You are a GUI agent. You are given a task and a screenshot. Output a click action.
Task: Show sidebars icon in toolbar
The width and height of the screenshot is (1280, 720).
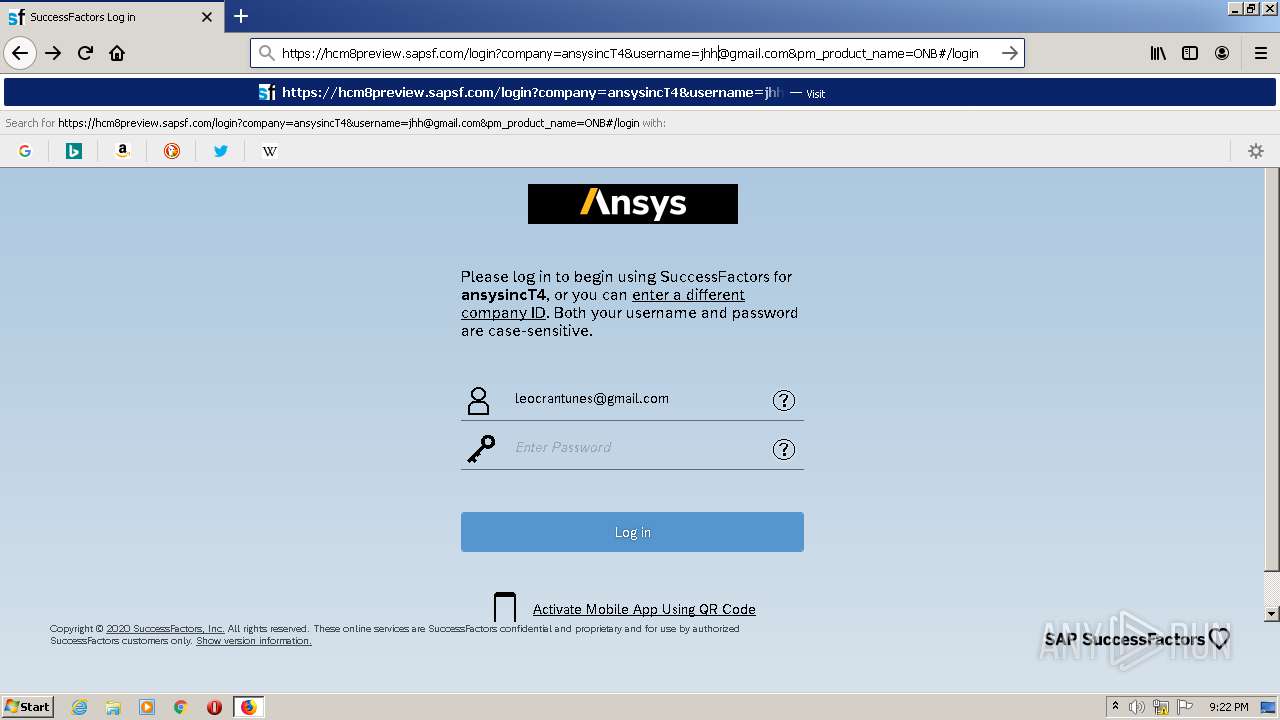click(x=1190, y=53)
